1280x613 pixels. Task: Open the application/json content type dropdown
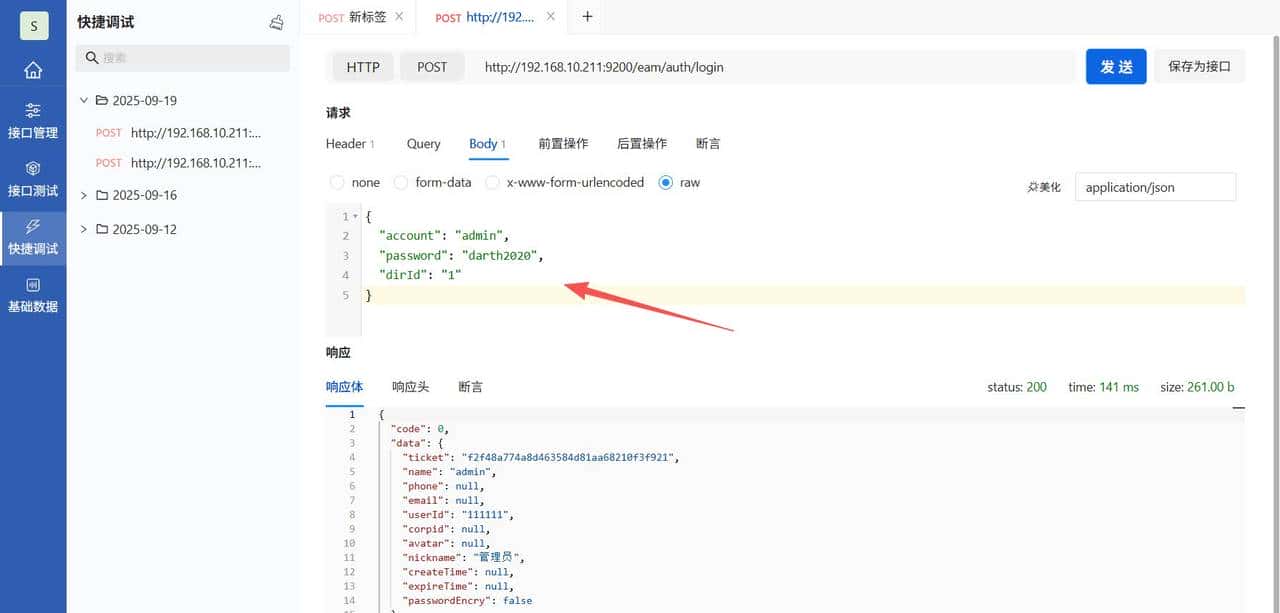coord(1154,187)
